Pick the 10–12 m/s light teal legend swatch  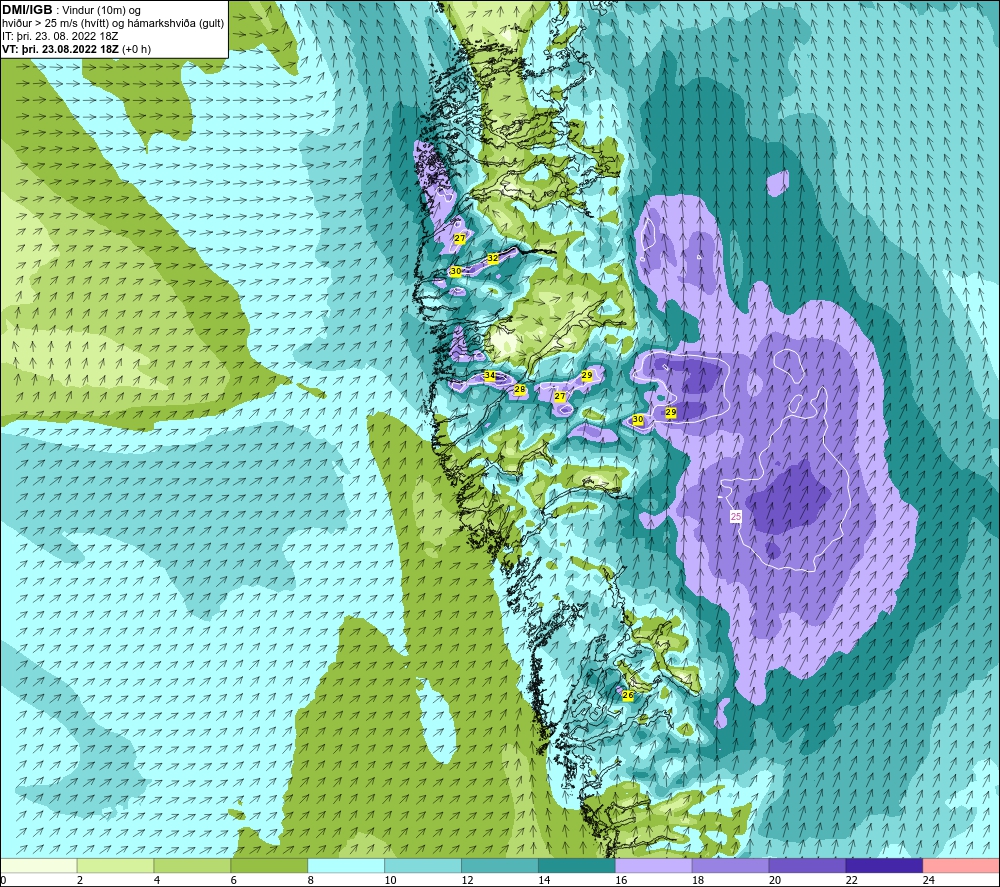423,865
